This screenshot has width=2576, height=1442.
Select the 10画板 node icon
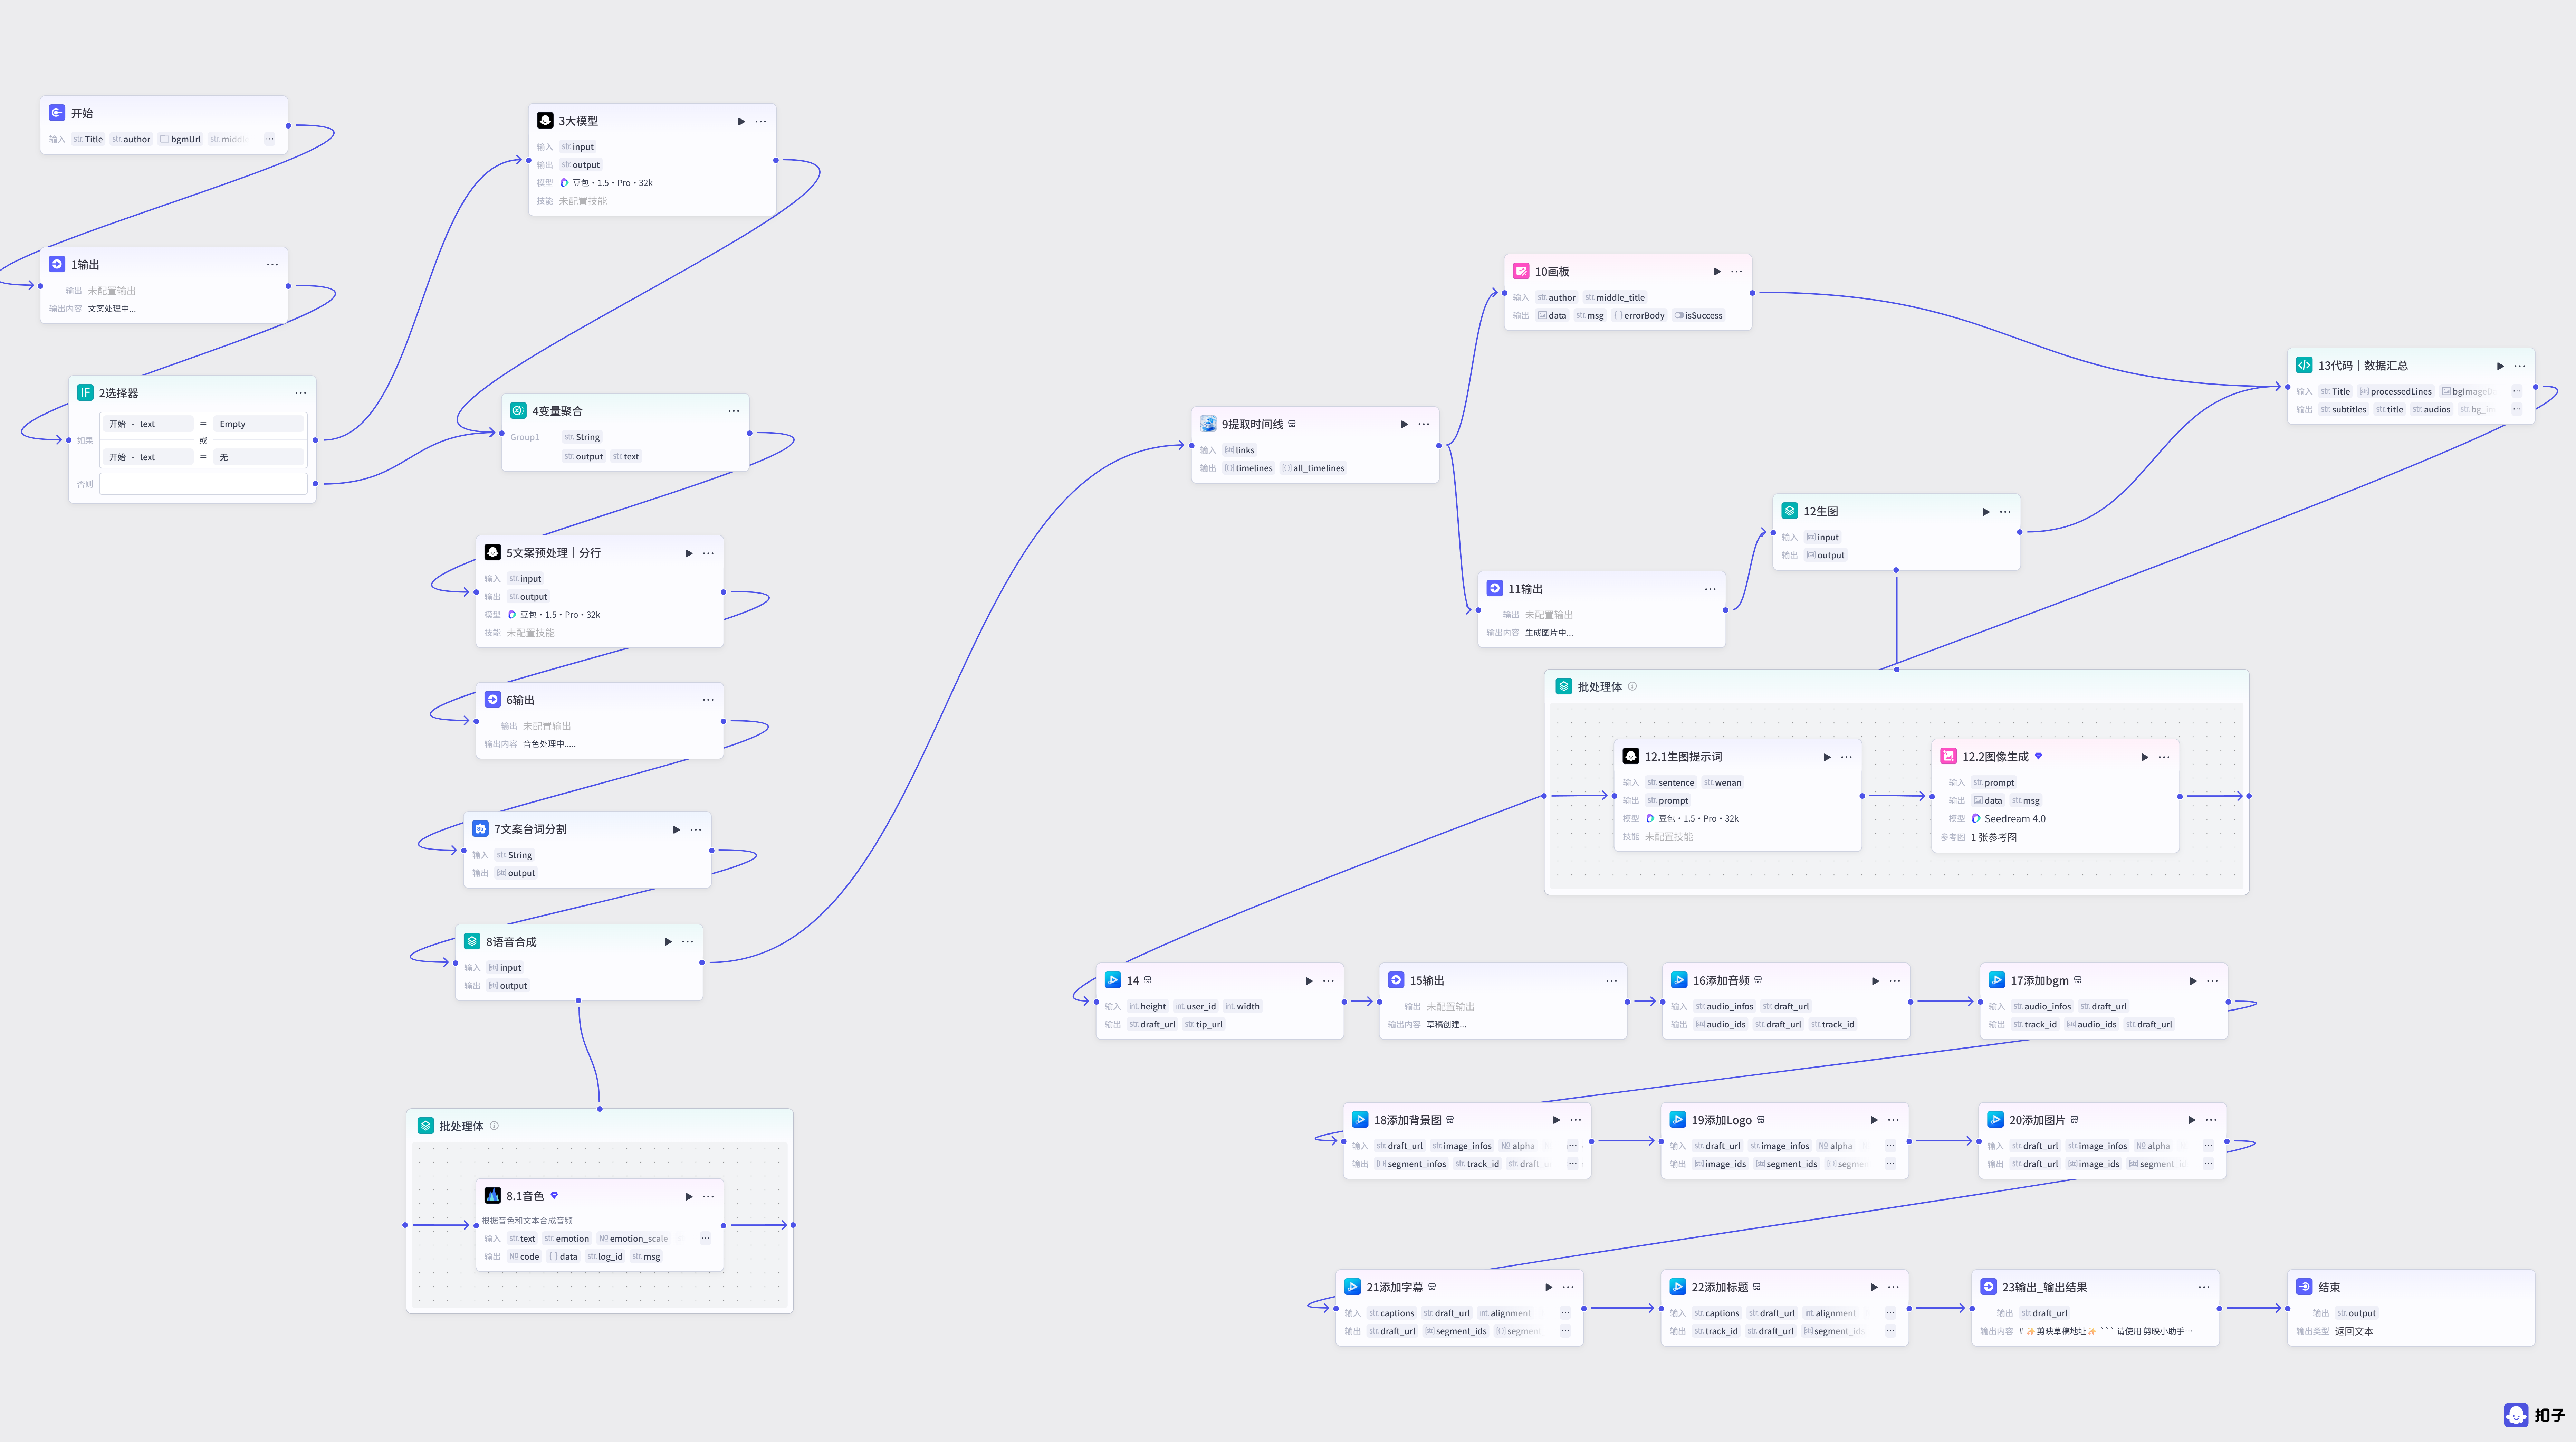point(1521,271)
